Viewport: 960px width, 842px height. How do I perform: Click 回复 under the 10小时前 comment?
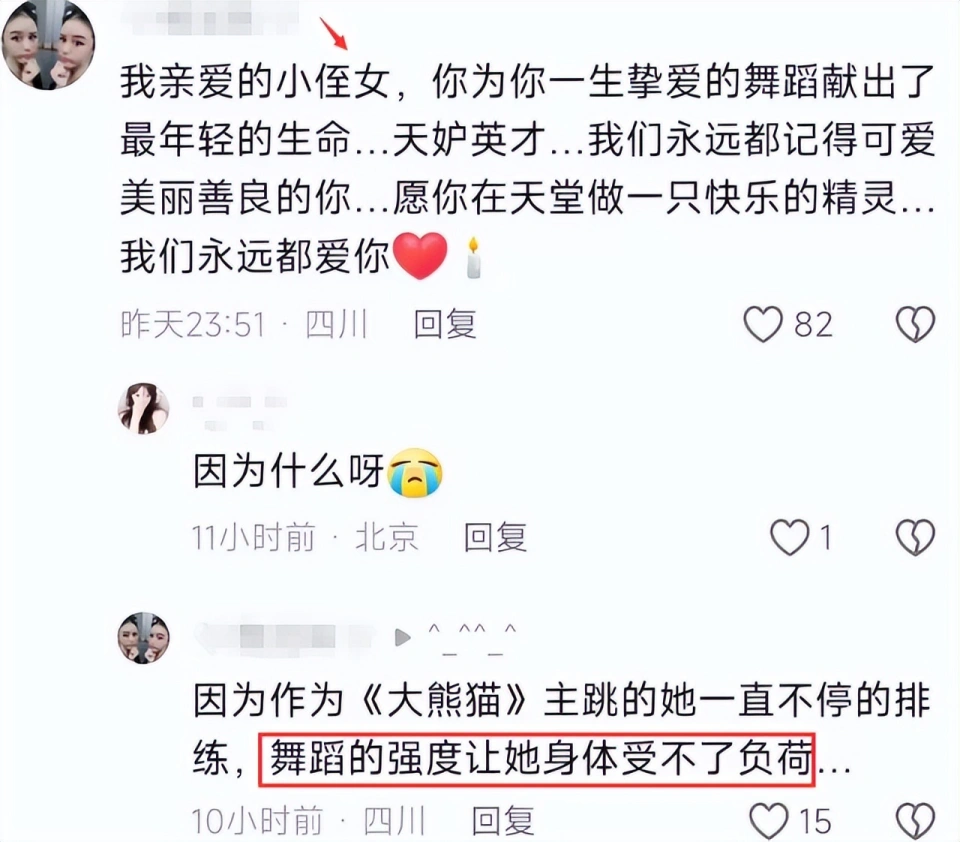(503, 821)
